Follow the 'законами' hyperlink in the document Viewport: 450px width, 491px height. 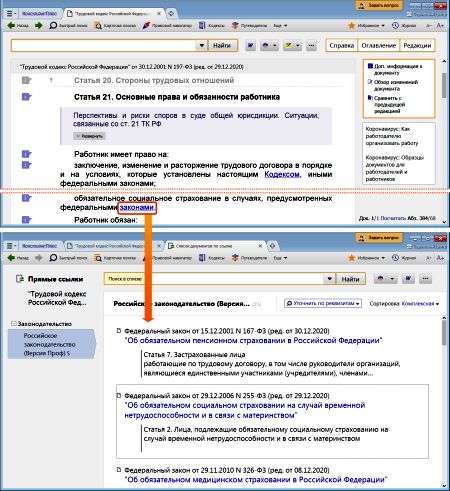[x=137, y=207]
